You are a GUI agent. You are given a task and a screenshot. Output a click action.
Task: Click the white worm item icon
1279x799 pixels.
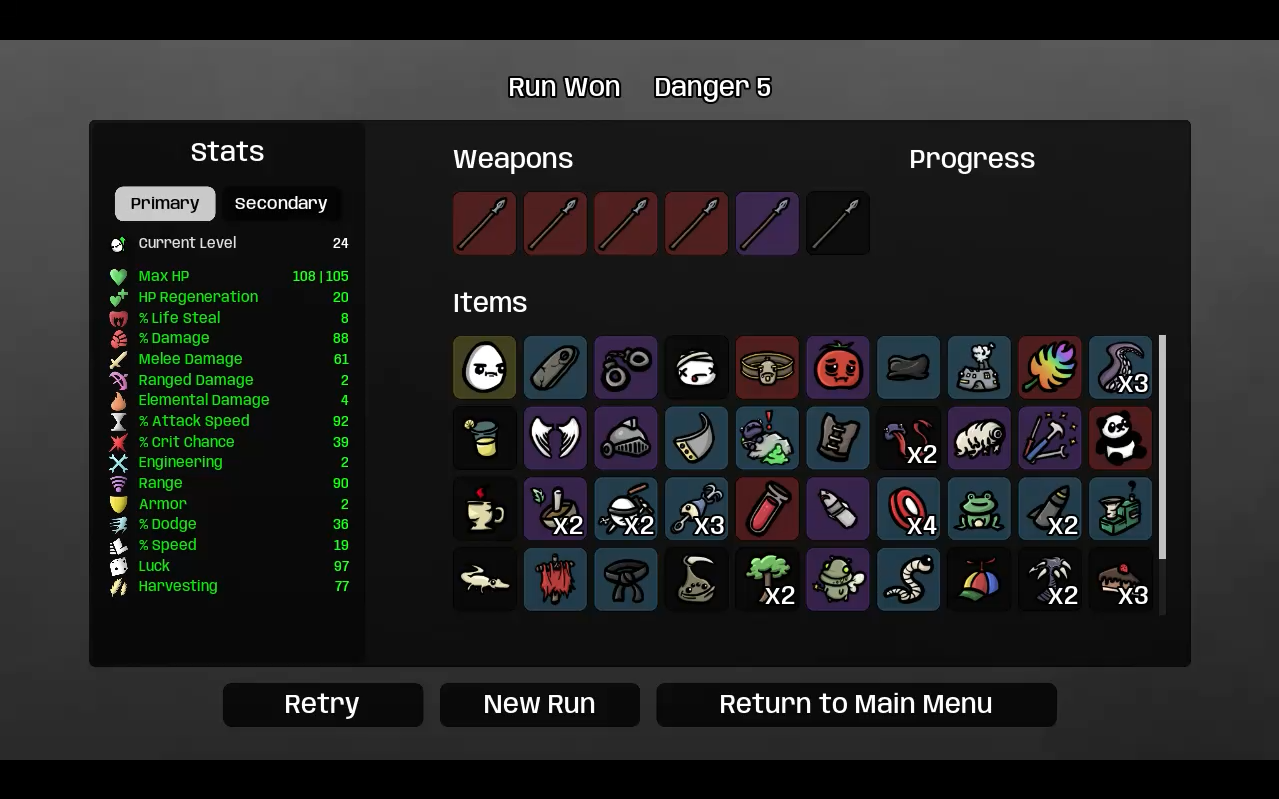click(x=908, y=579)
